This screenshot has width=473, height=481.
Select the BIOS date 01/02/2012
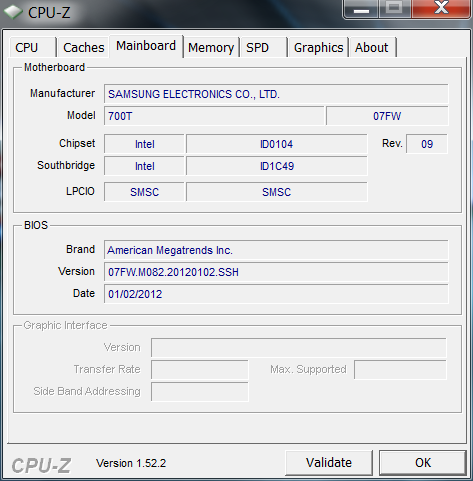tap(276, 294)
